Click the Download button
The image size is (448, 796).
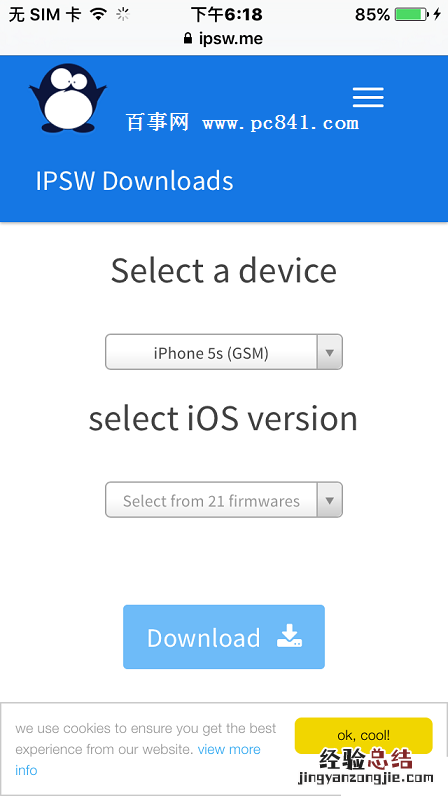(224, 637)
